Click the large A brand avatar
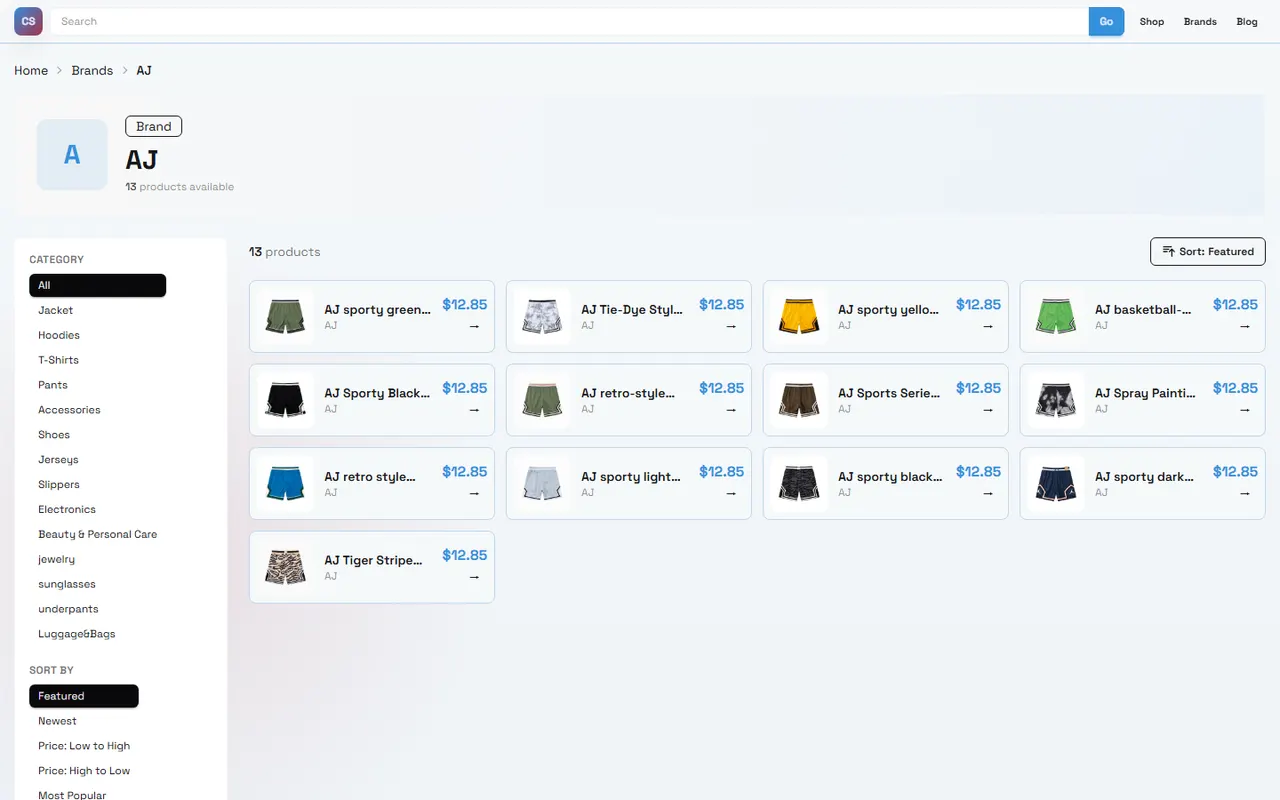The image size is (1280, 800). click(x=72, y=155)
